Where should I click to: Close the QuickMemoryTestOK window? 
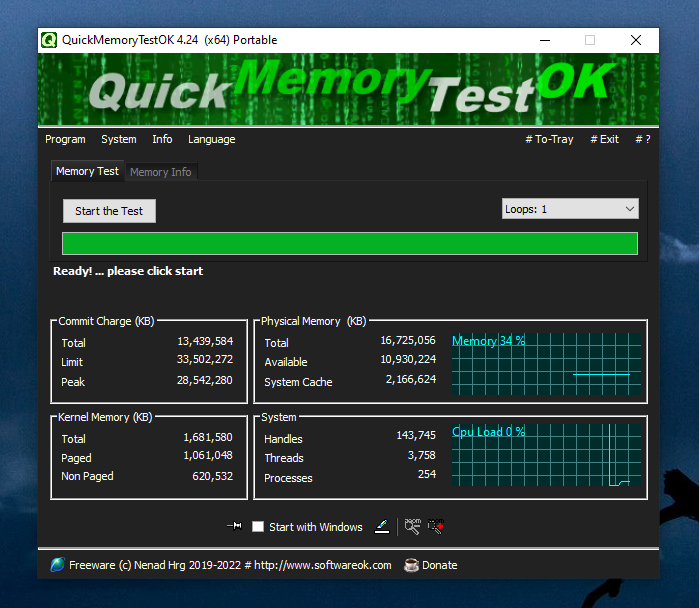[x=636, y=40]
